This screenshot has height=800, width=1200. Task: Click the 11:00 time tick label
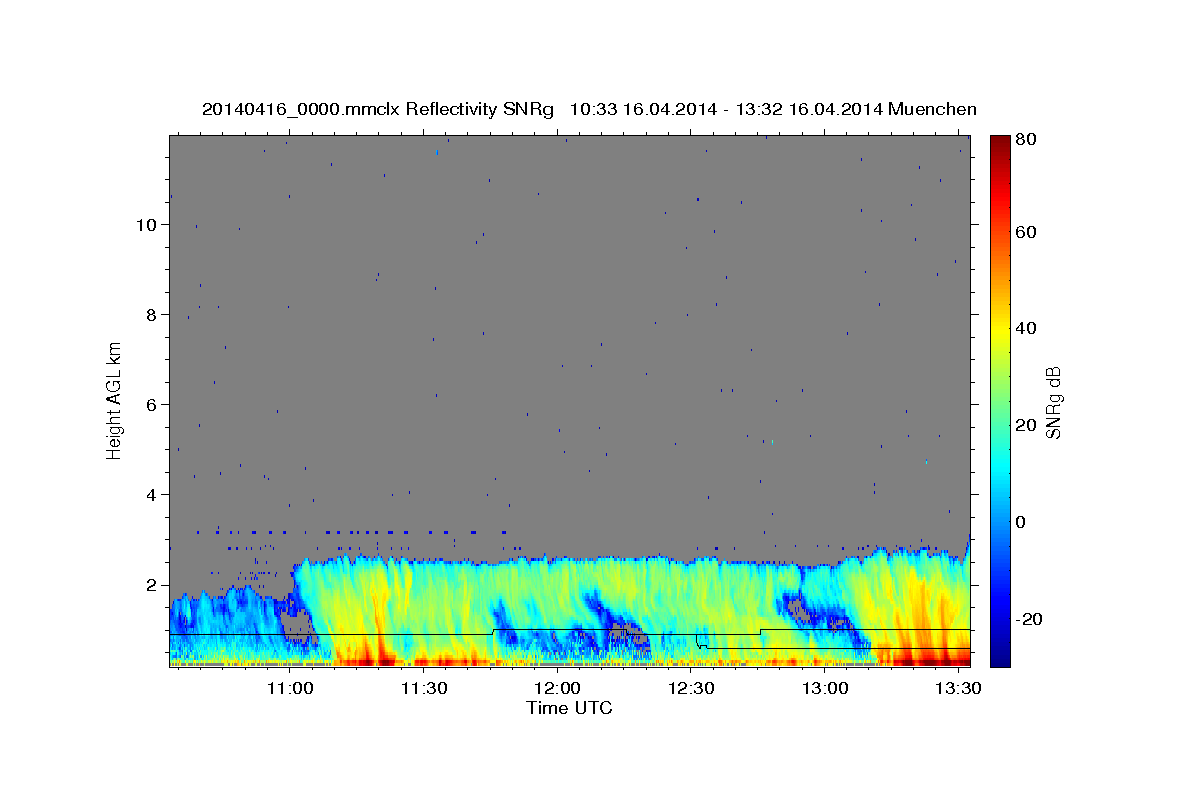click(x=290, y=688)
